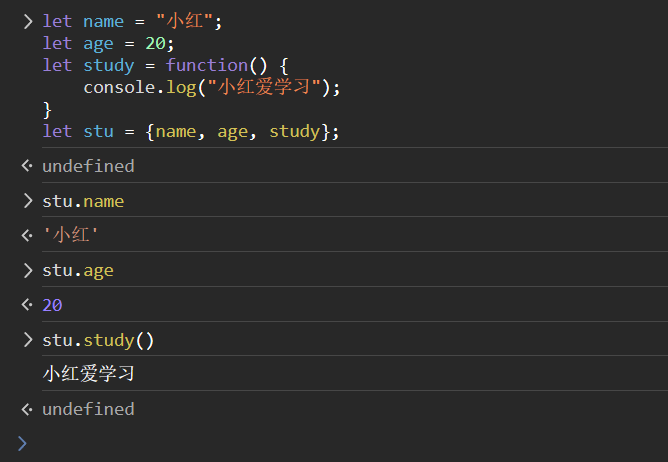Click the stu.name command entry

(83, 201)
